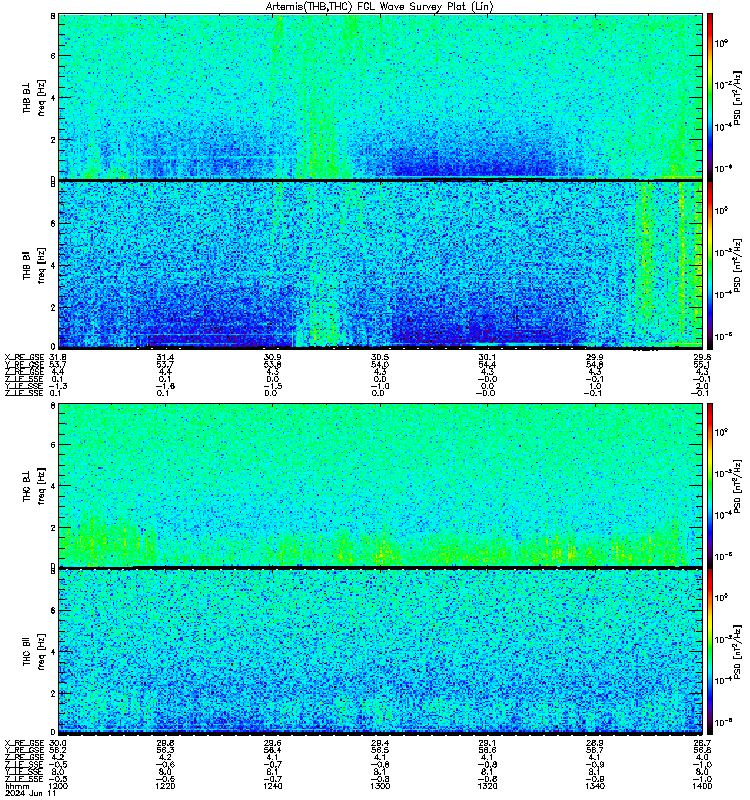Click the THC X_RE_GSE value 29.6

pyautogui.click(x=272, y=743)
